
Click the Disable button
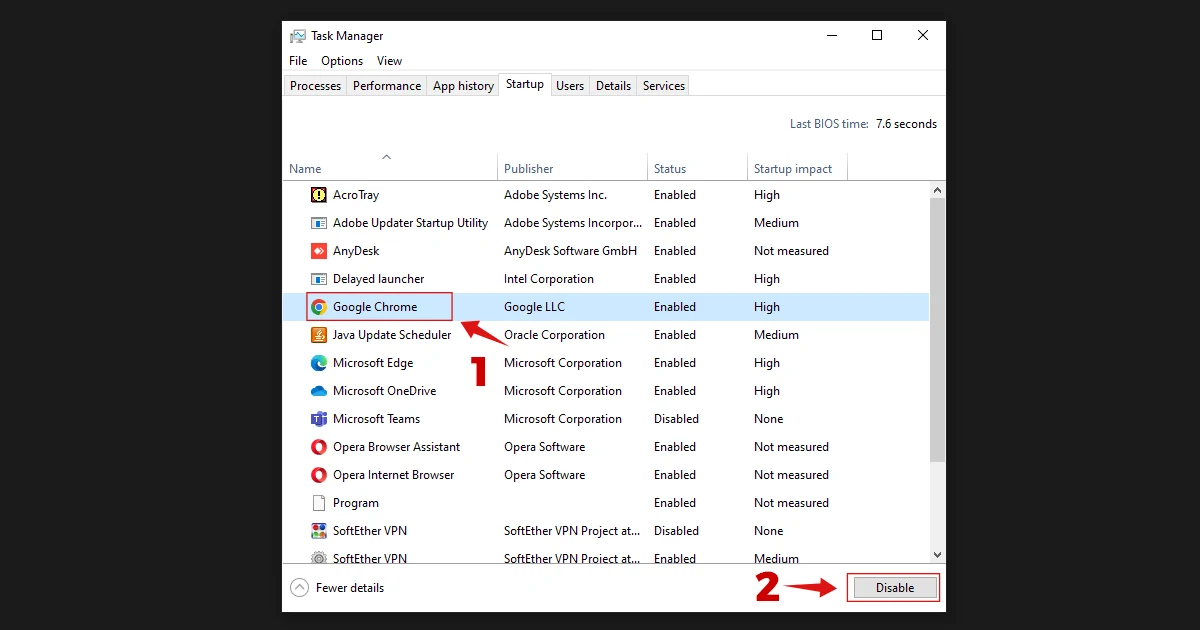[895, 588]
